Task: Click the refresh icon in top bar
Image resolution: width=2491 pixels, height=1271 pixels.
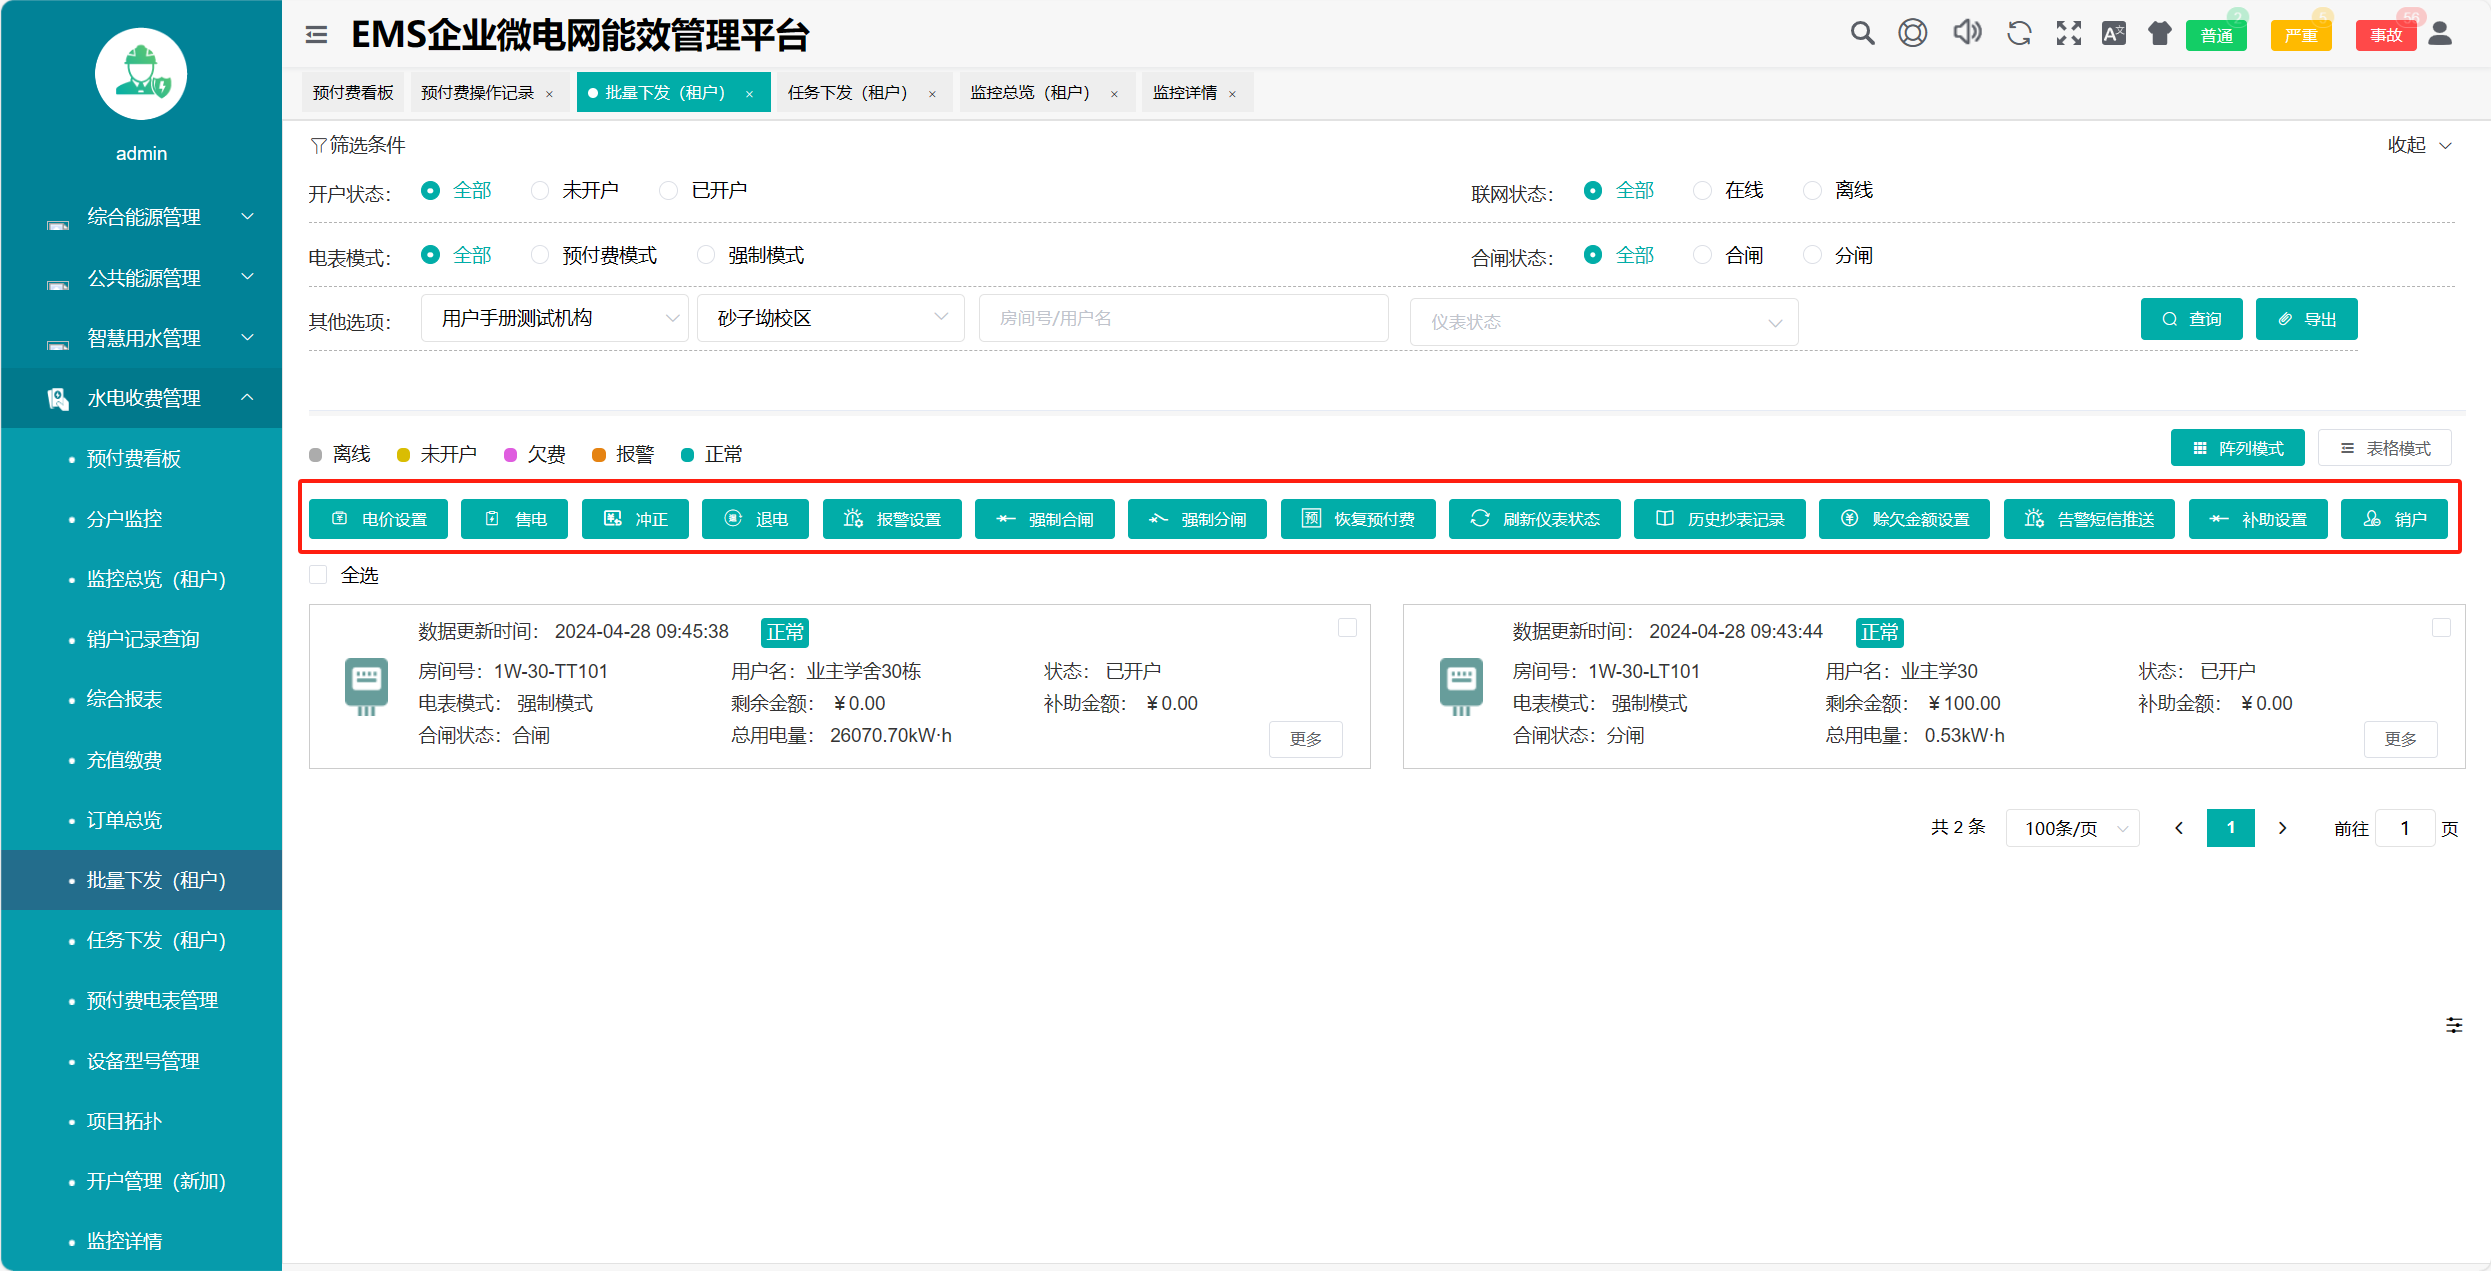Action: pyautogui.click(x=2018, y=34)
